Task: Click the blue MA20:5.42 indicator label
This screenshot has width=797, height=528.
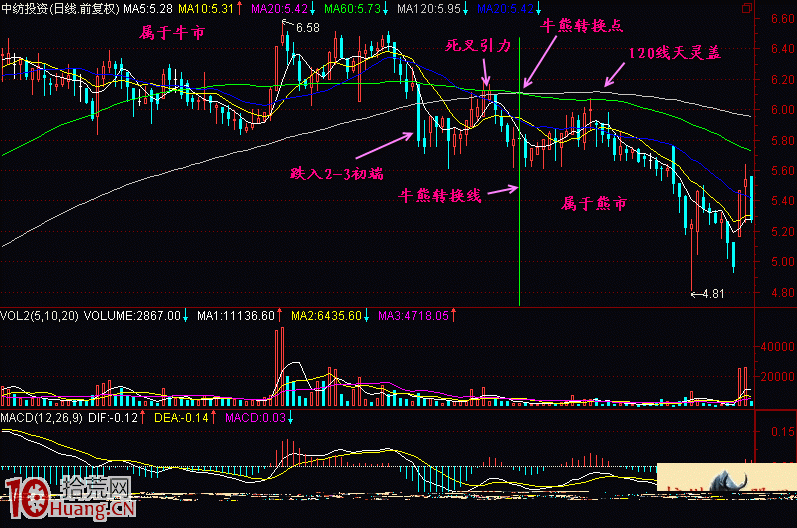Action: 506,9
